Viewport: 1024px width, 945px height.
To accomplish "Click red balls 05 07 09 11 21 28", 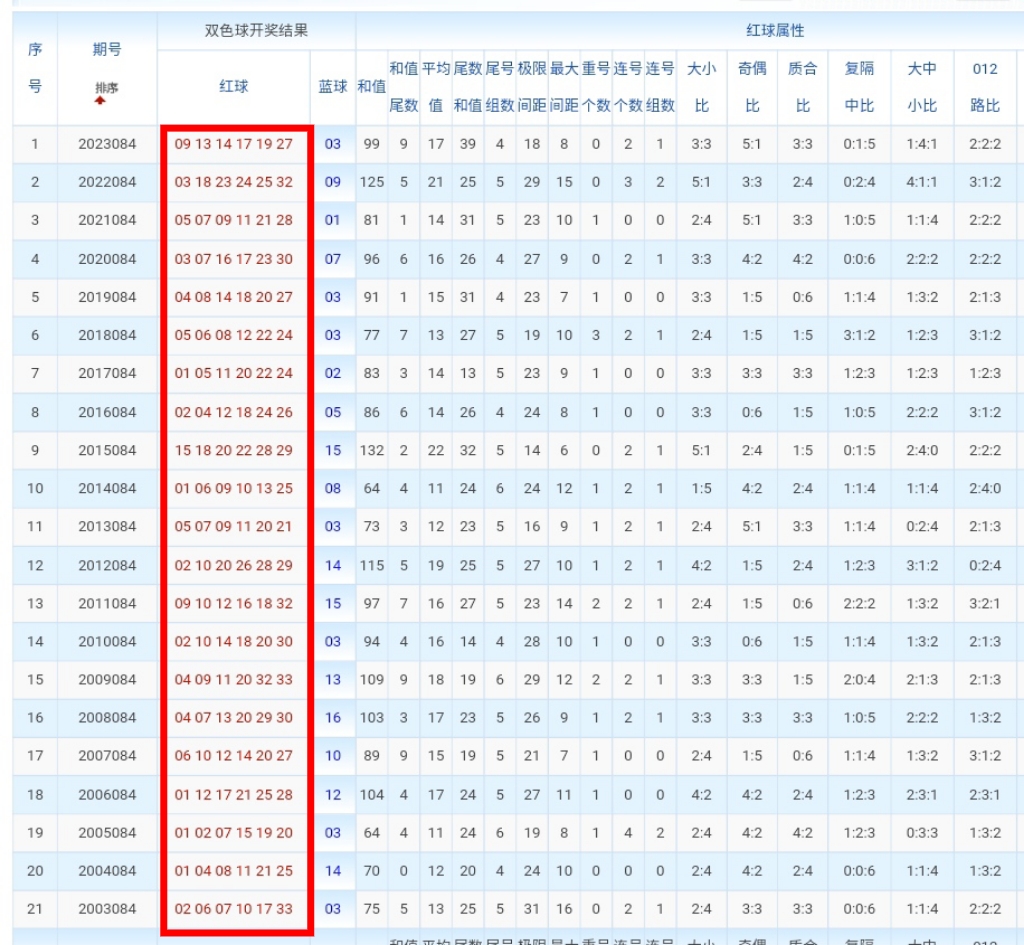I will tap(234, 220).
